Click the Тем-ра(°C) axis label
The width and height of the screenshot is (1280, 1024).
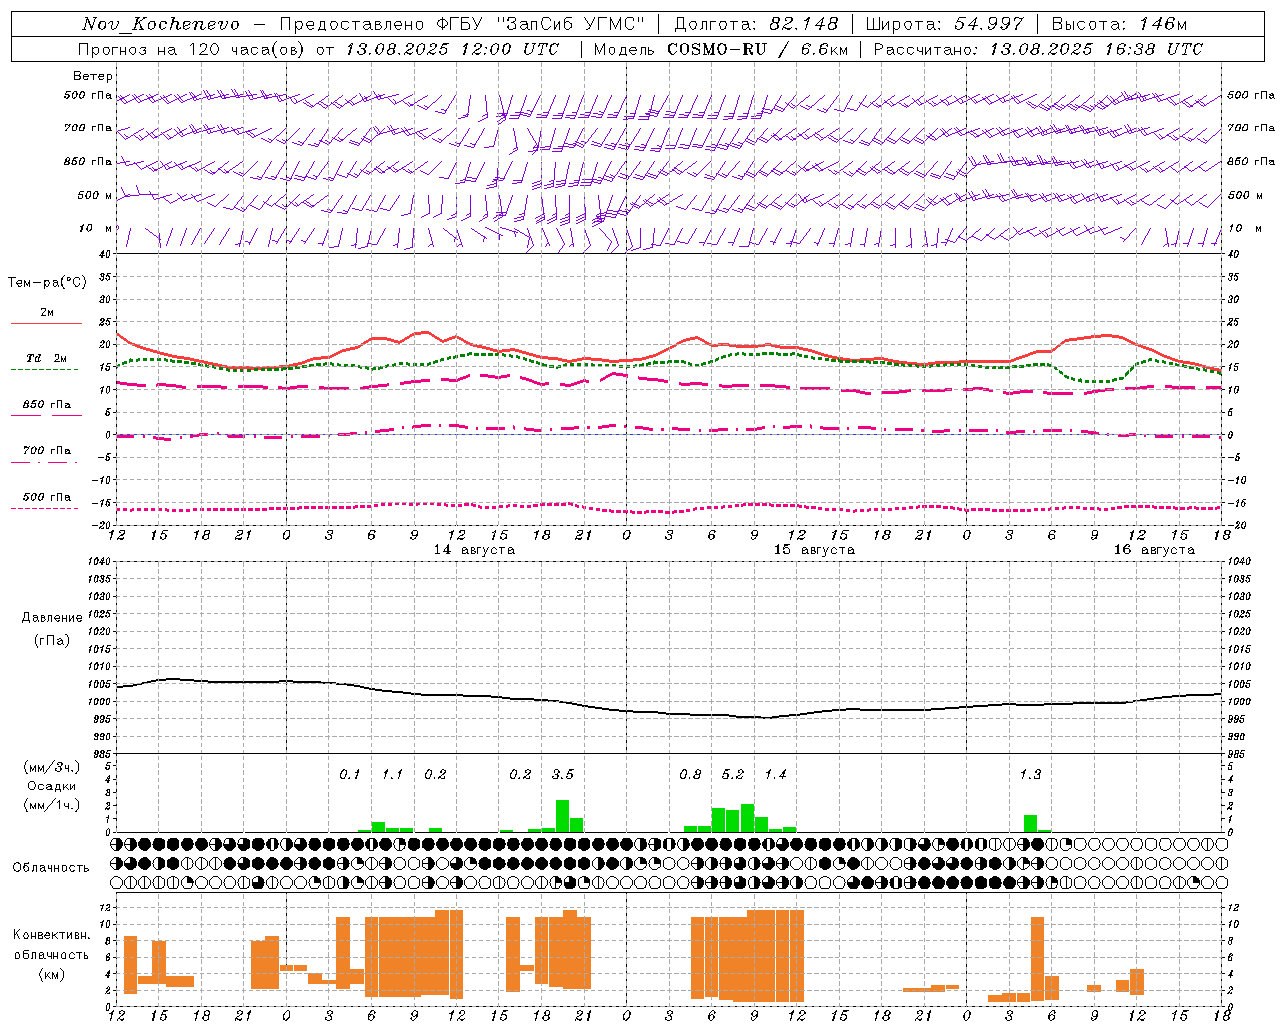tap(47, 283)
